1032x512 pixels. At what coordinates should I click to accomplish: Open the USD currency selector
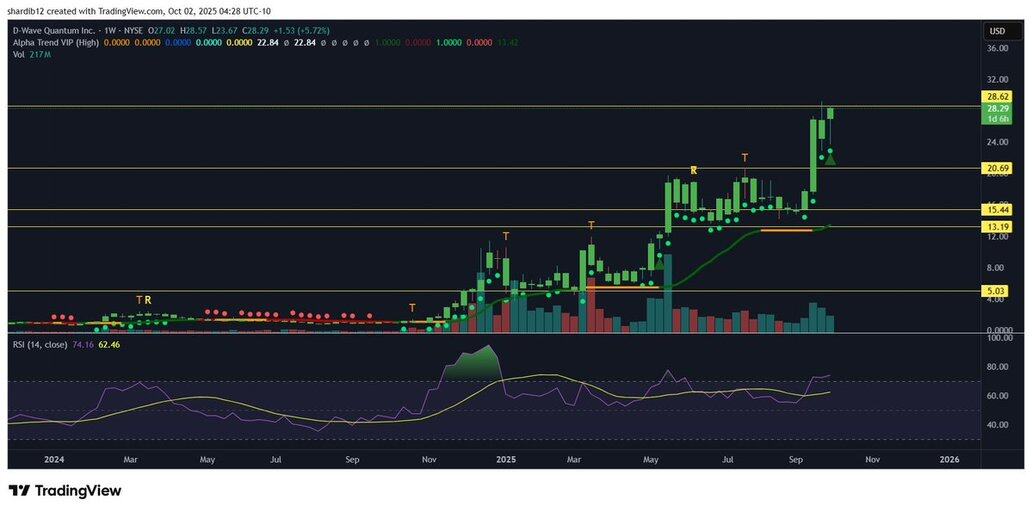pyautogui.click(x=996, y=32)
